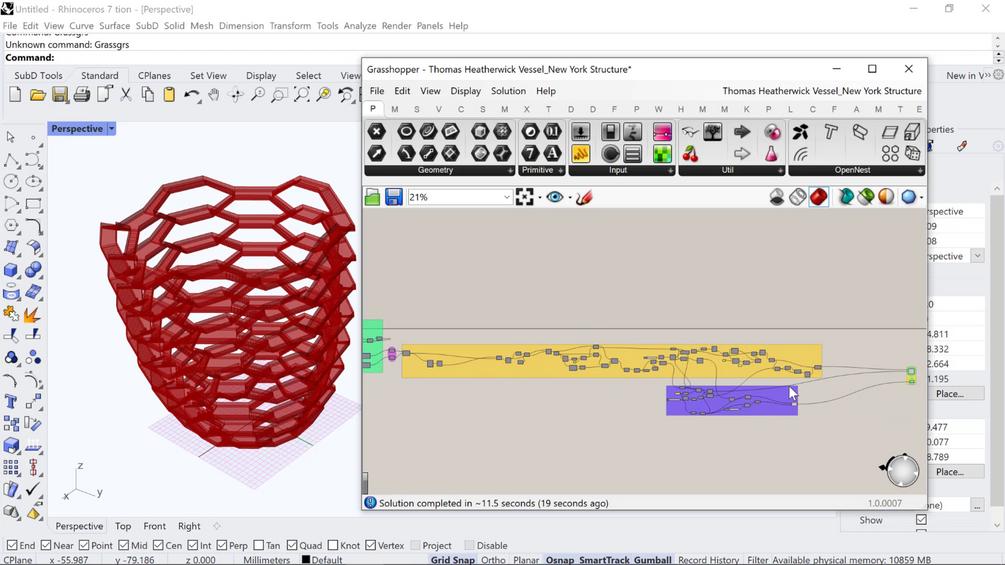Image resolution: width=1005 pixels, height=565 pixels.
Task: Click the Circle parameter icon in Geometry panel
Action: point(406,131)
